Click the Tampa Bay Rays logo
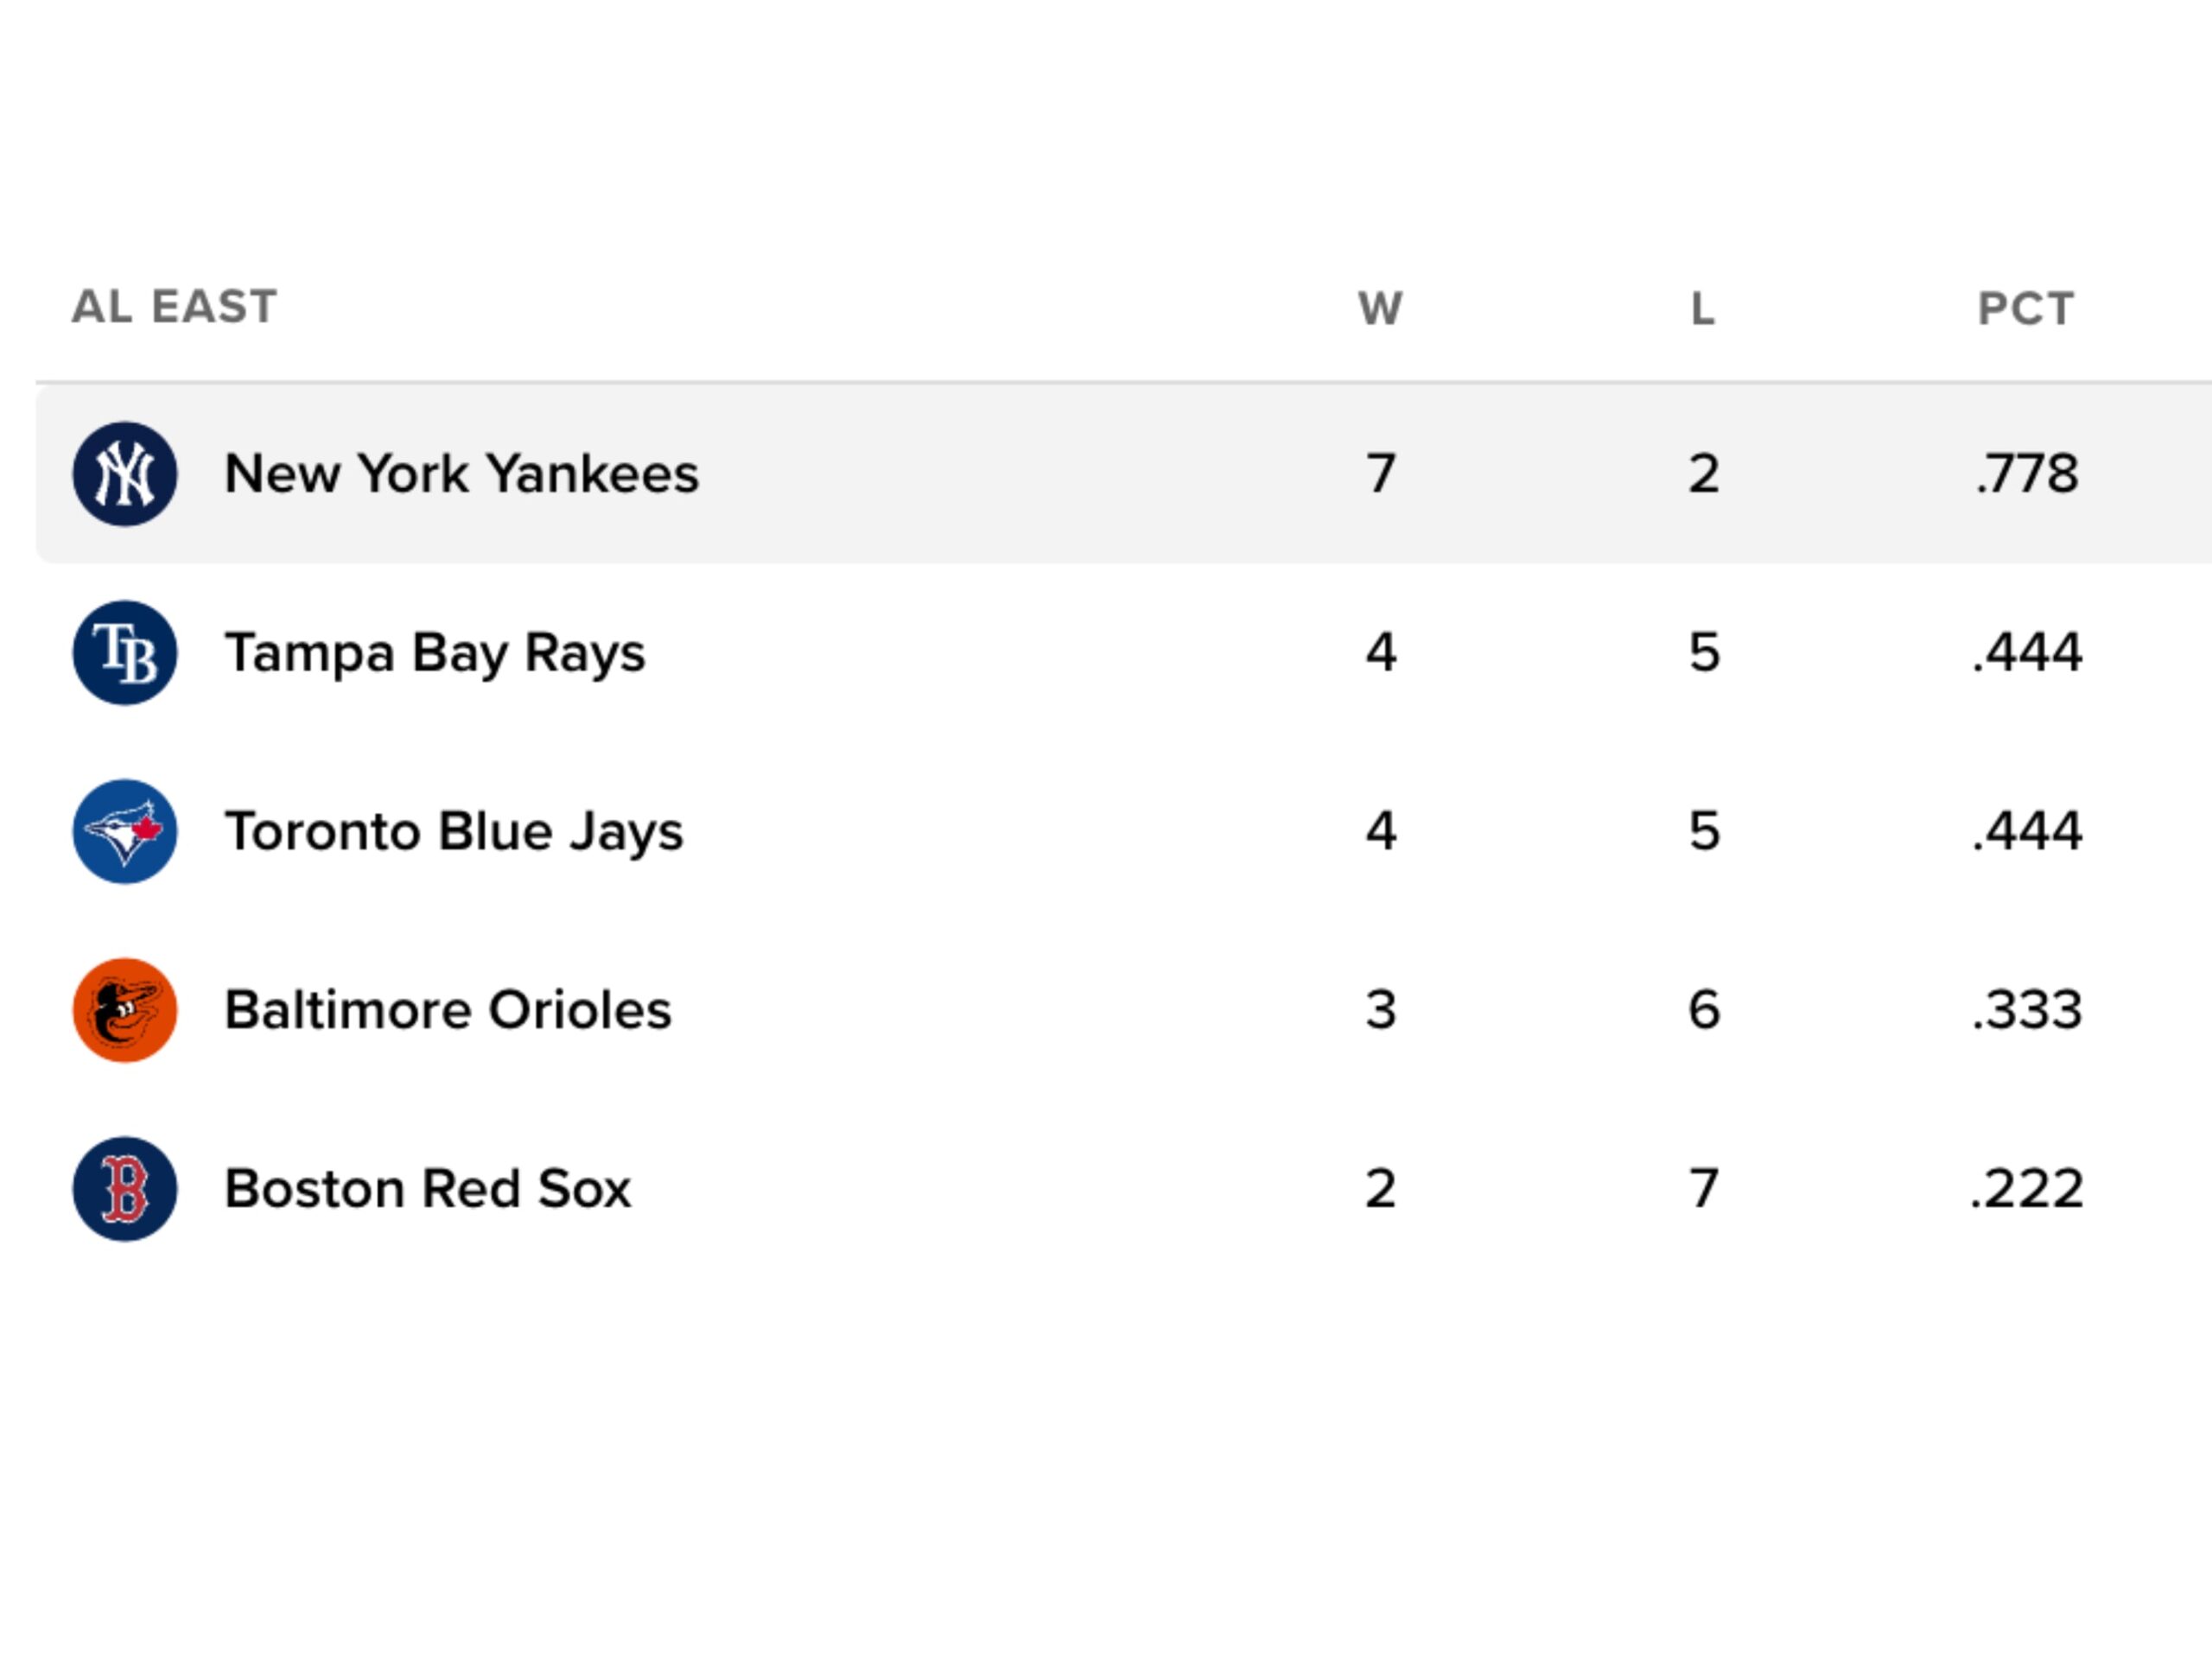The height and width of the screenshot is (1659, 2212). point(125,653)
